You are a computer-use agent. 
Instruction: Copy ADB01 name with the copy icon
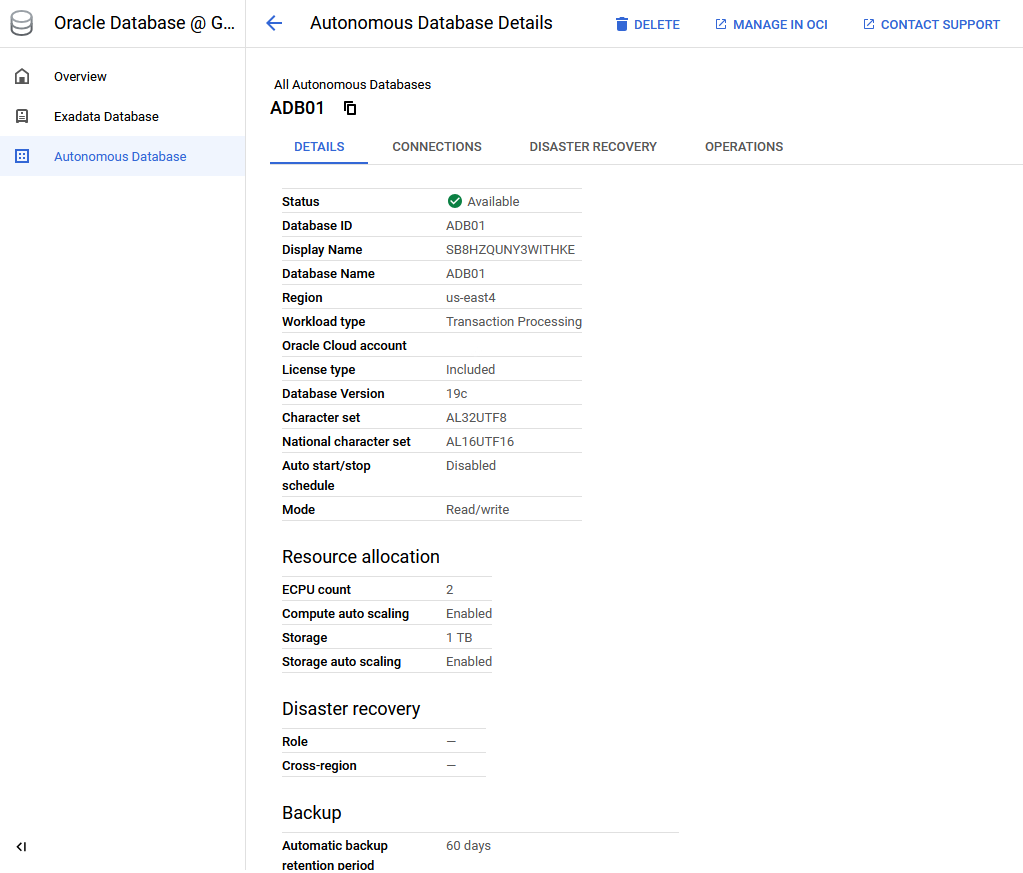(x=350, y=108)
